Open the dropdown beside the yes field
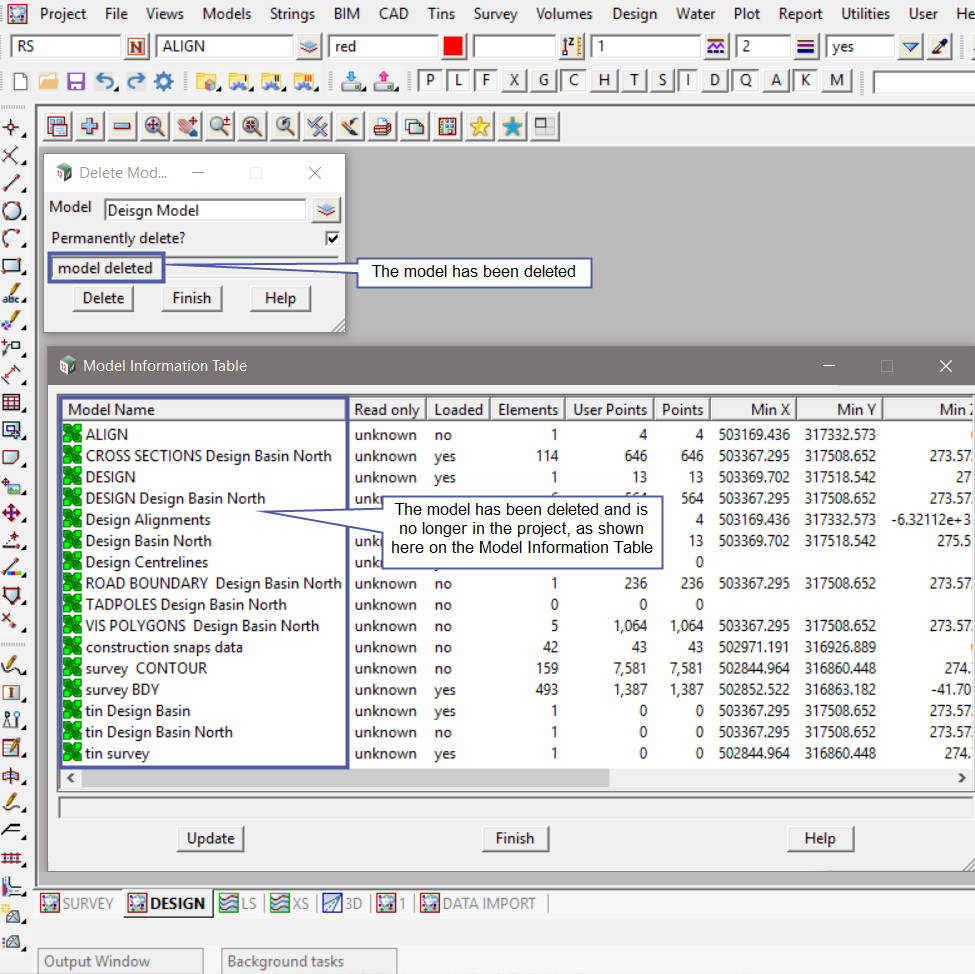This screenshot has width=975, height=974. pos(910,47)
